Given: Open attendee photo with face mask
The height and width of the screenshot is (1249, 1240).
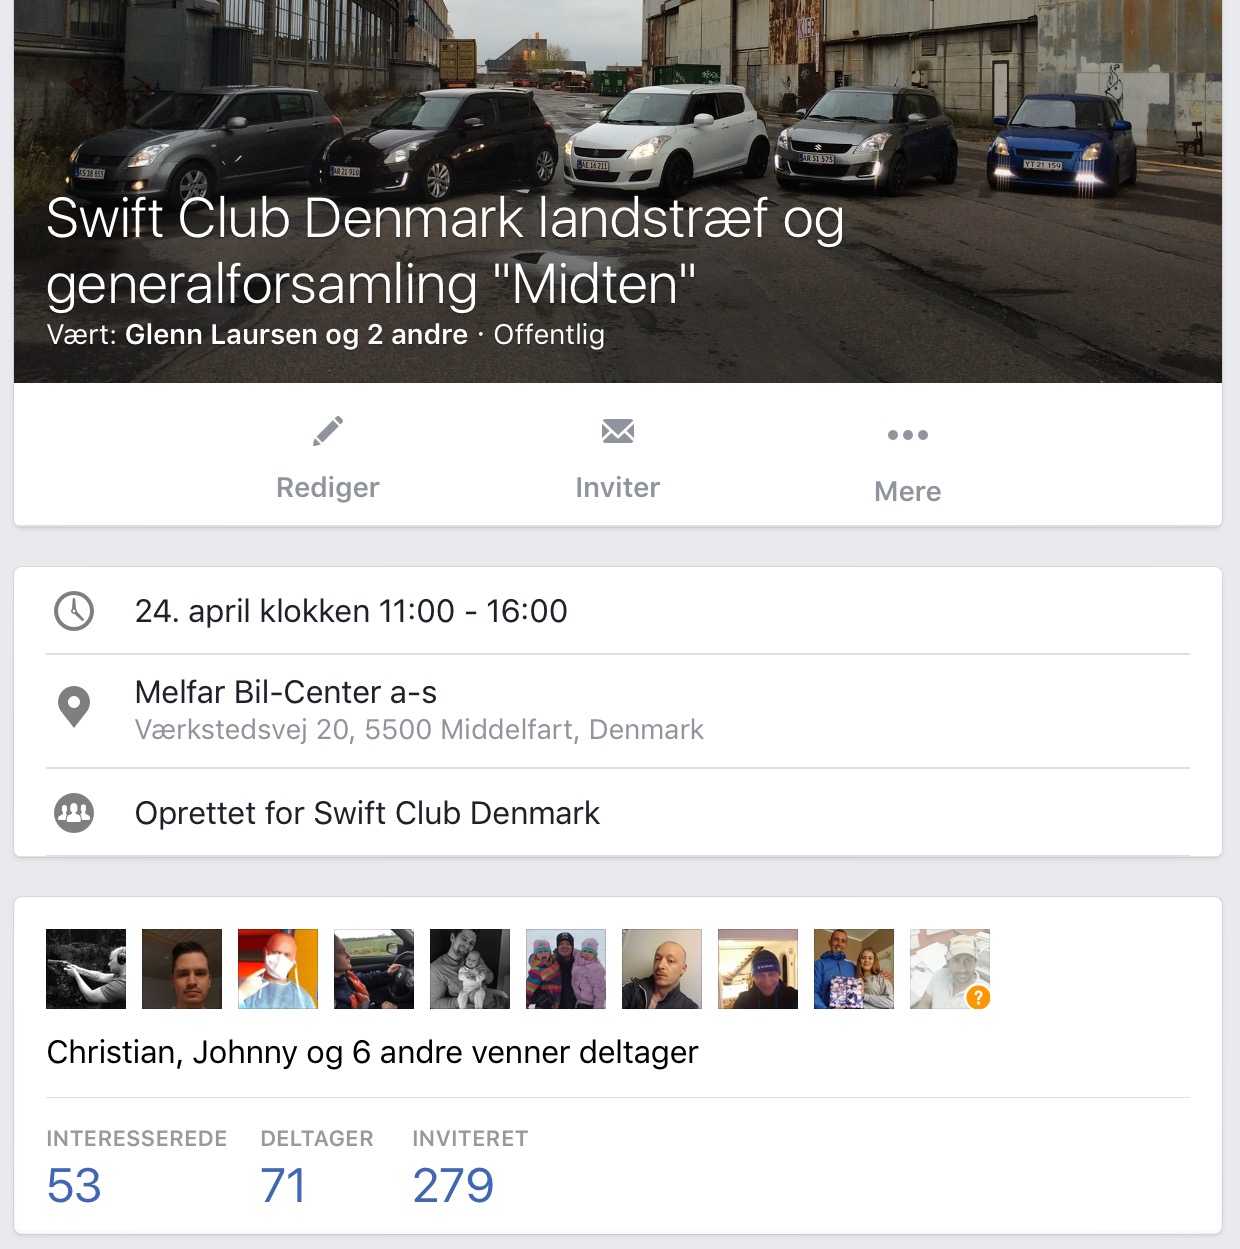Looking at the screenshot, I should coord(278,969).
